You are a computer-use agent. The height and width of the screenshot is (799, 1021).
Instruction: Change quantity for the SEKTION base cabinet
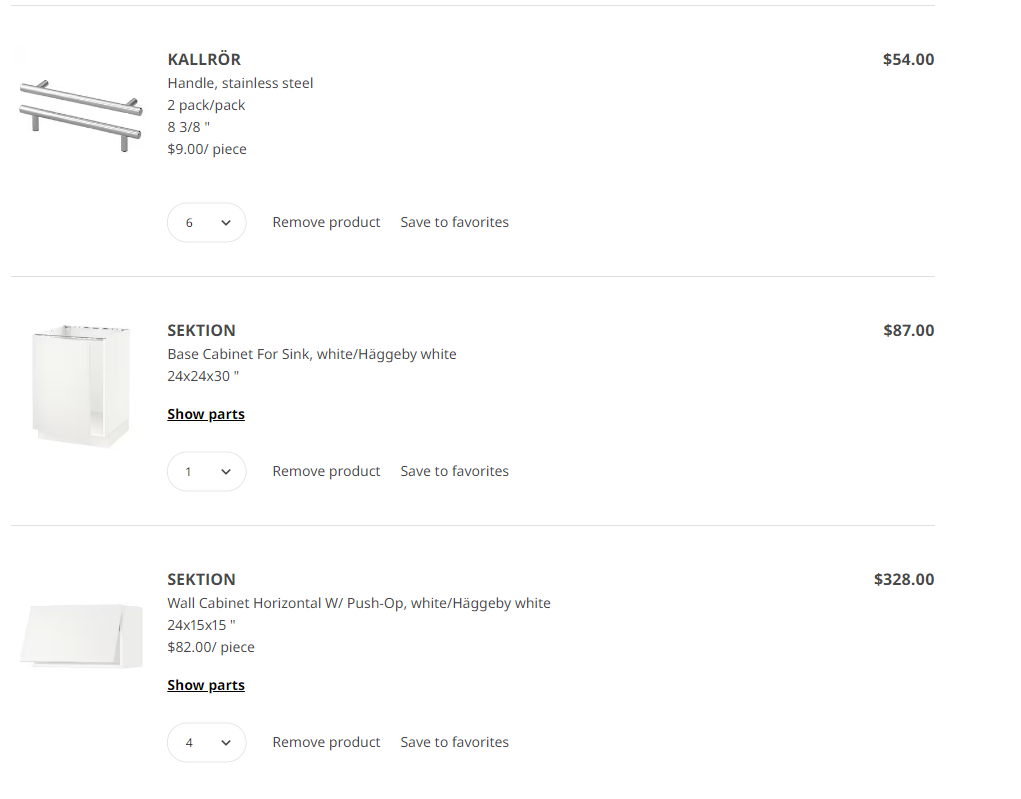click(207, 471)
